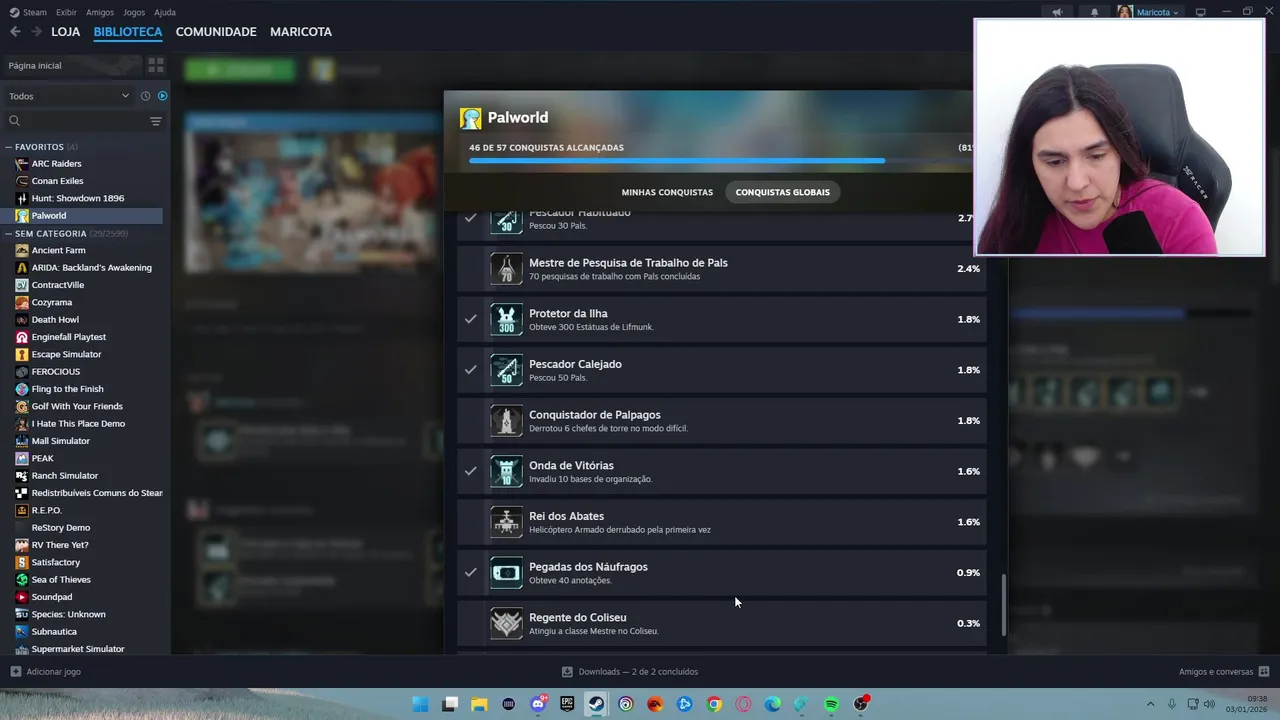Open Discord from the taskbar
1280x720 pixels.
[538, 704]
